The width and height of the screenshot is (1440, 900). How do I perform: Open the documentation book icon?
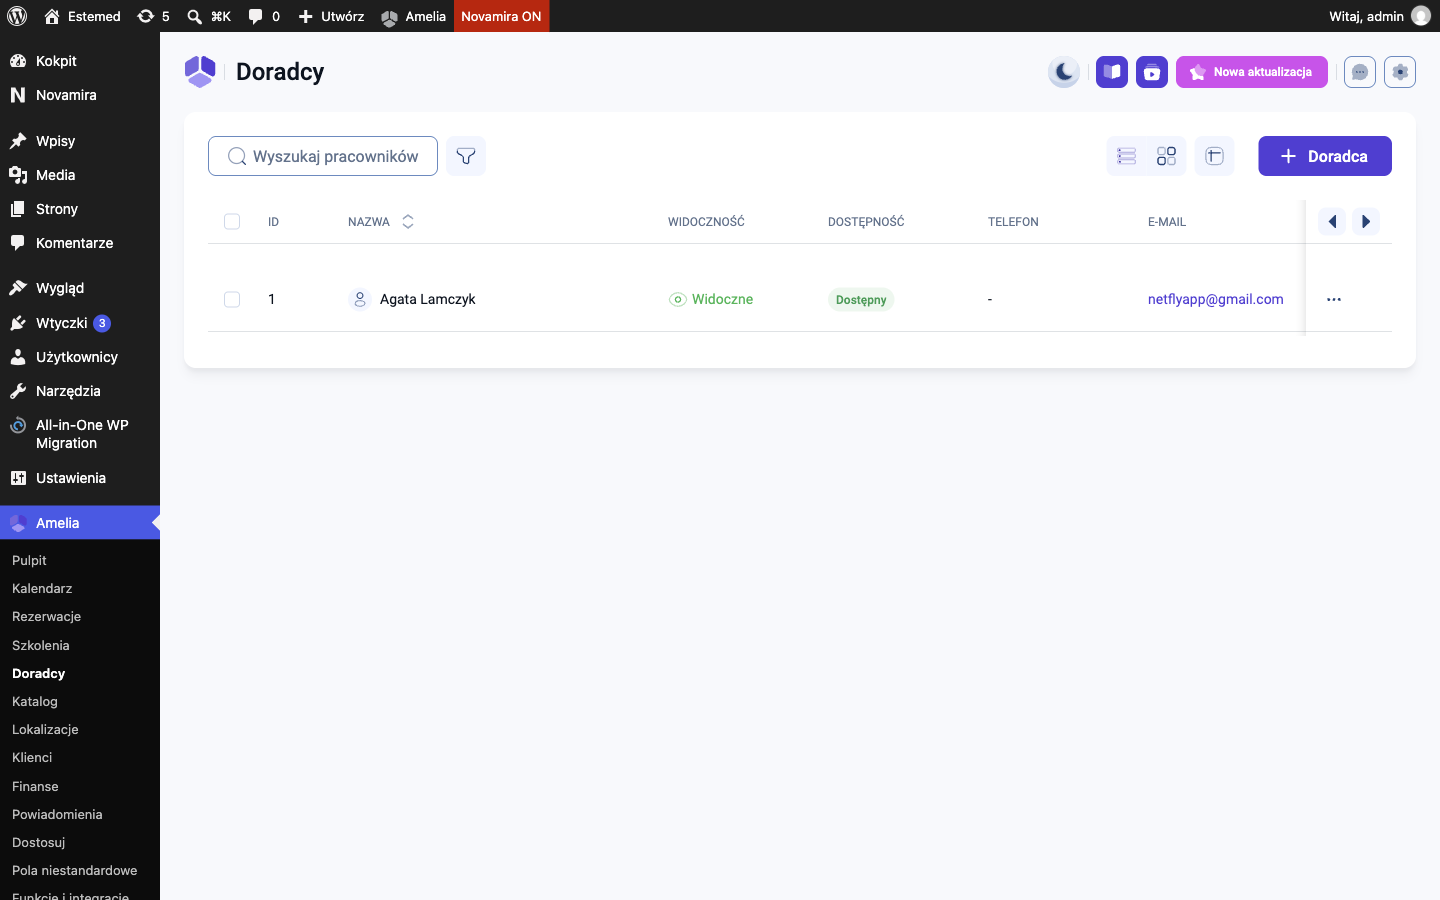coord(1112,72)
